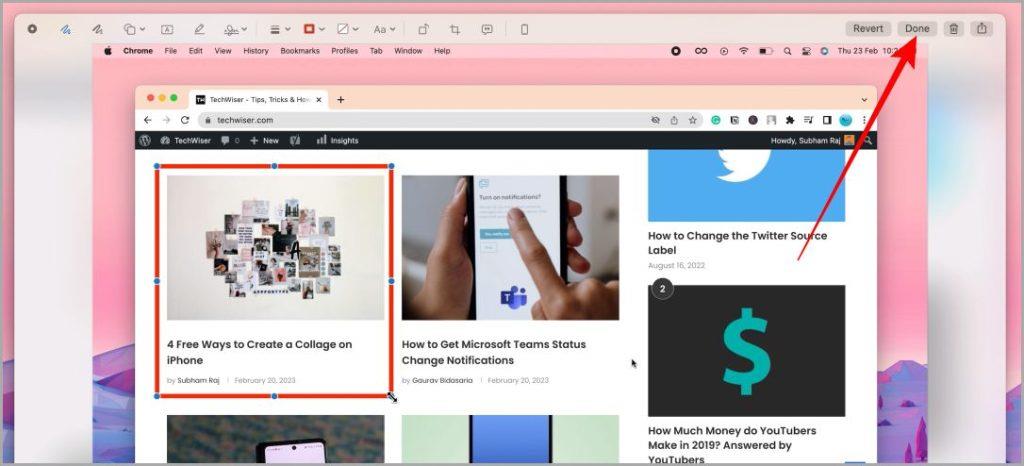Image resolution: width=1024 pixels, height=466 pixels.
Task: Click the Rotate icon in markup toolbar
Action: click(x=423, y=29)
